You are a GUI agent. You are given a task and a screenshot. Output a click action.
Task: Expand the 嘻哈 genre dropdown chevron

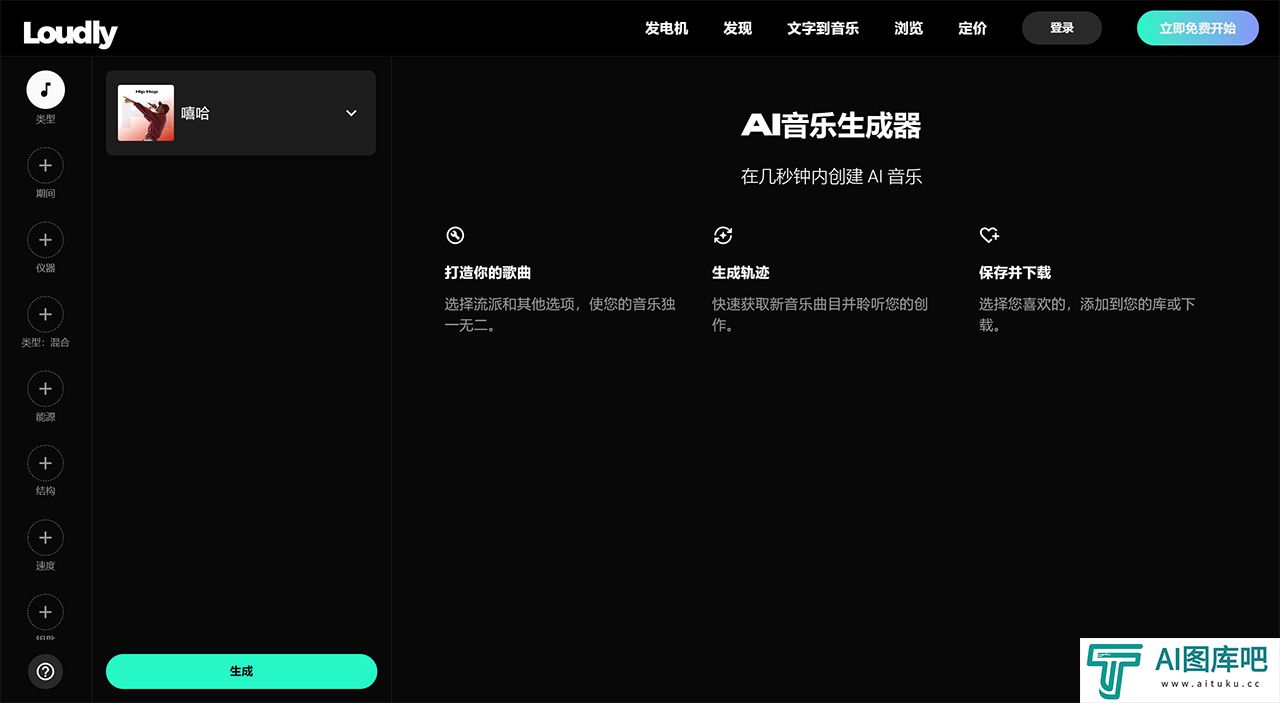coord(351,113)
